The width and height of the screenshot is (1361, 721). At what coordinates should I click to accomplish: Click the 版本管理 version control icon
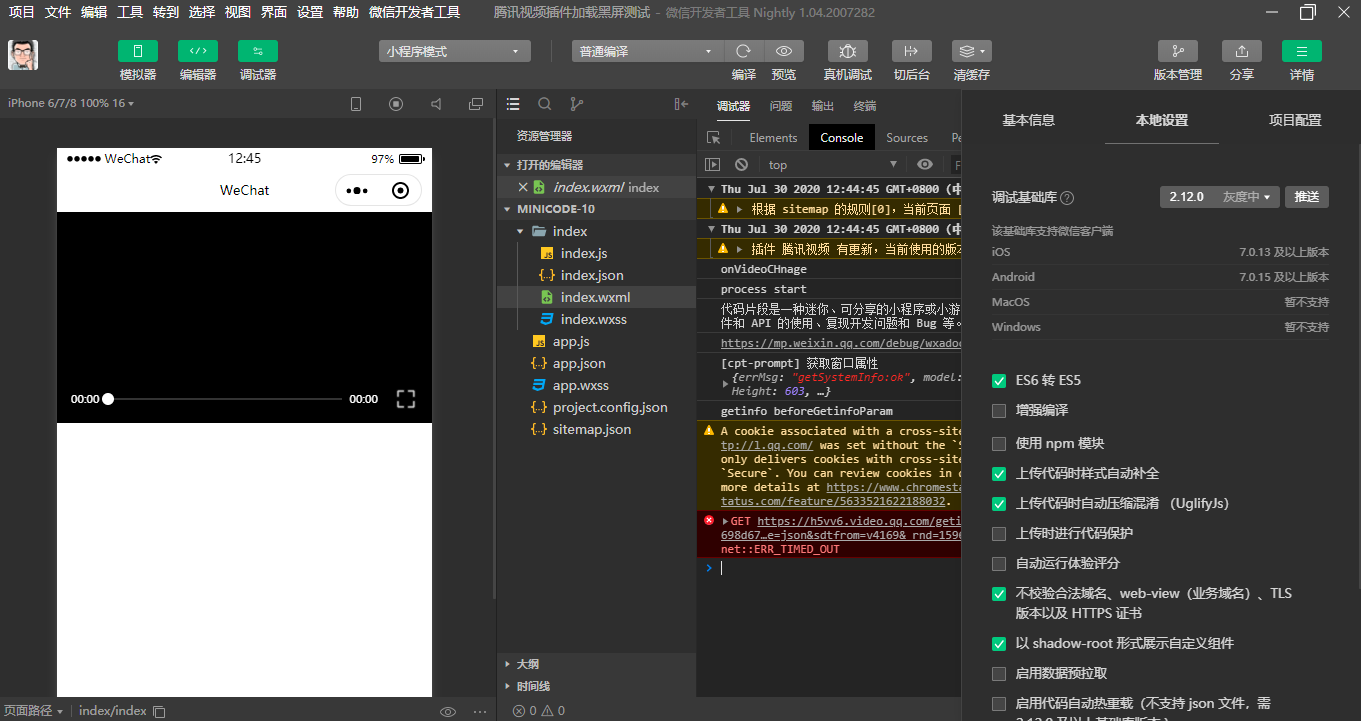[x=1178, y=51]
